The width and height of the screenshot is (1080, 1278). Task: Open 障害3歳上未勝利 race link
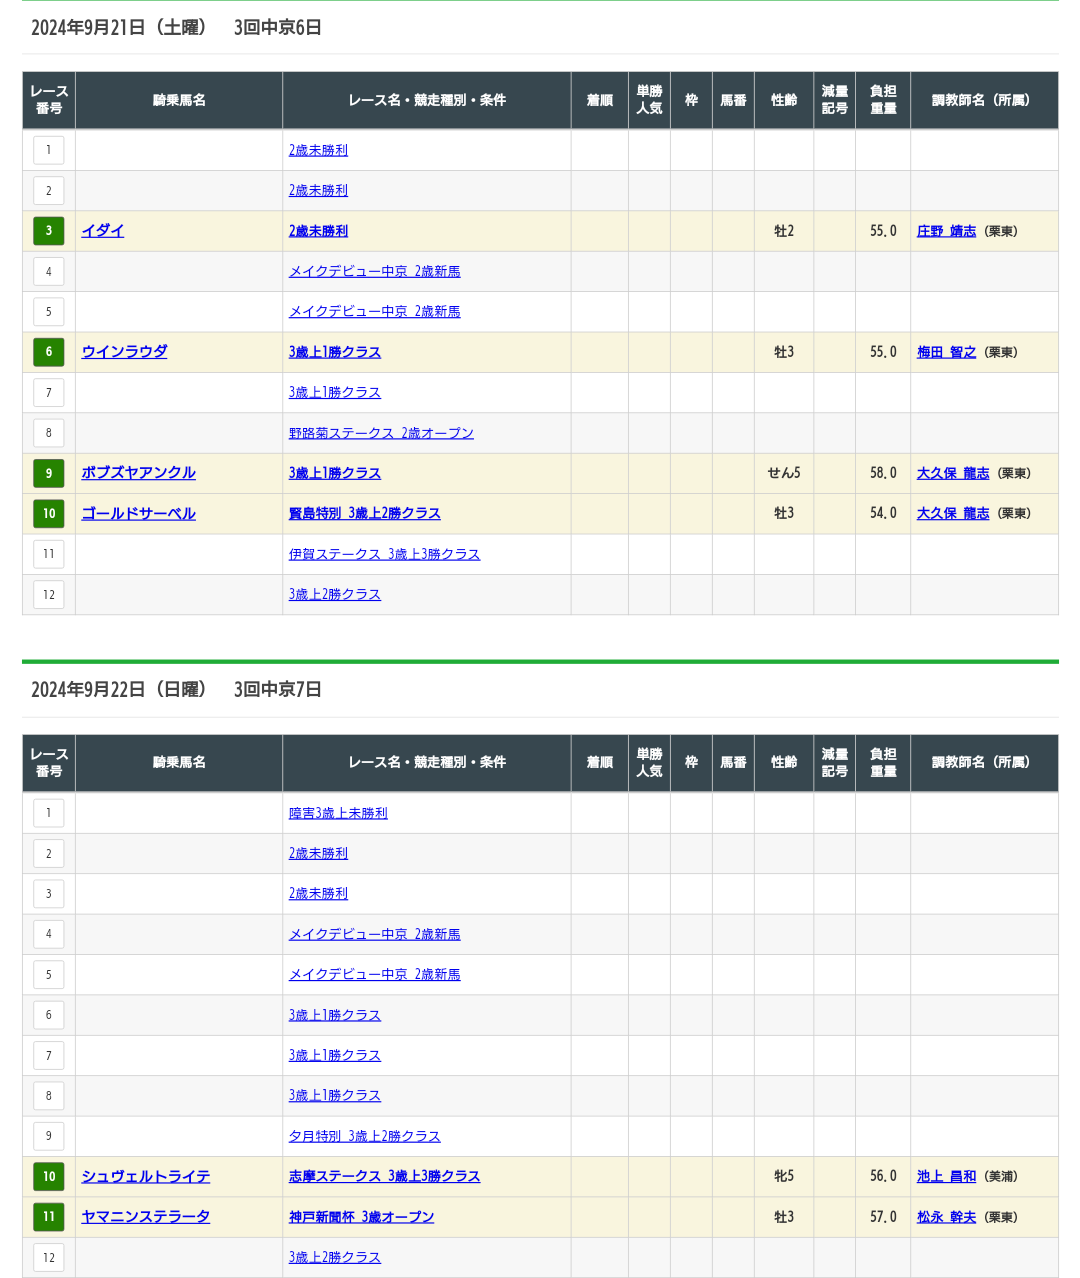(x=338, y=813)
